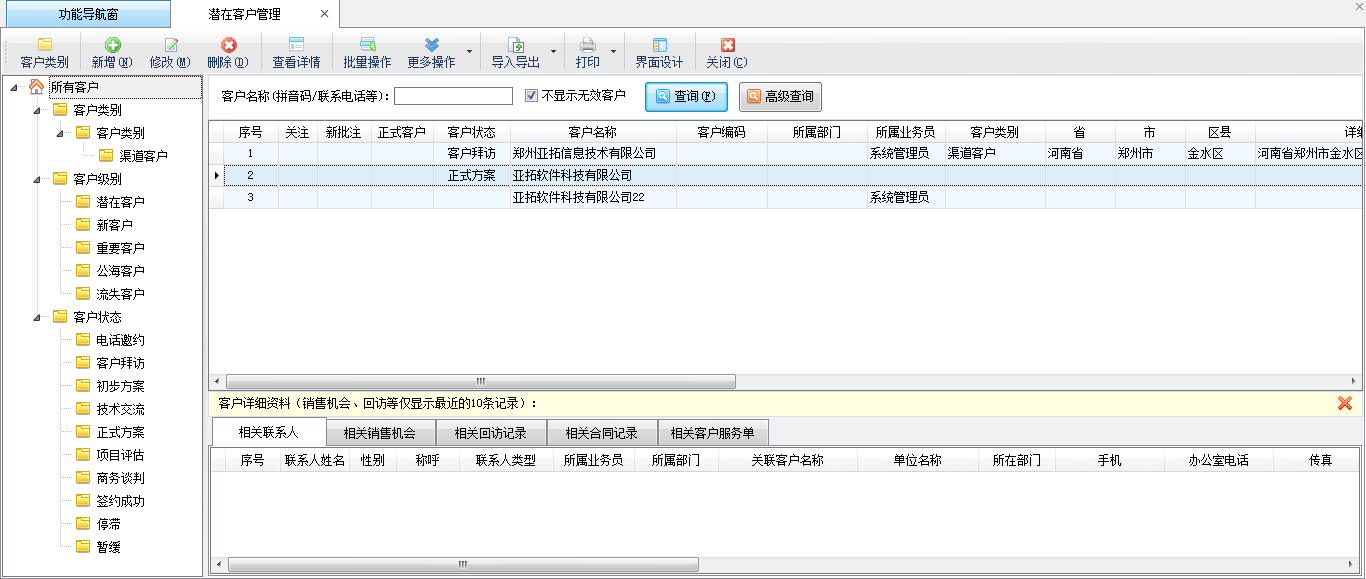Click the 查询 search button
This screenshot has width=1366, height=579.
pyautogui.click(x=686, y=97)
